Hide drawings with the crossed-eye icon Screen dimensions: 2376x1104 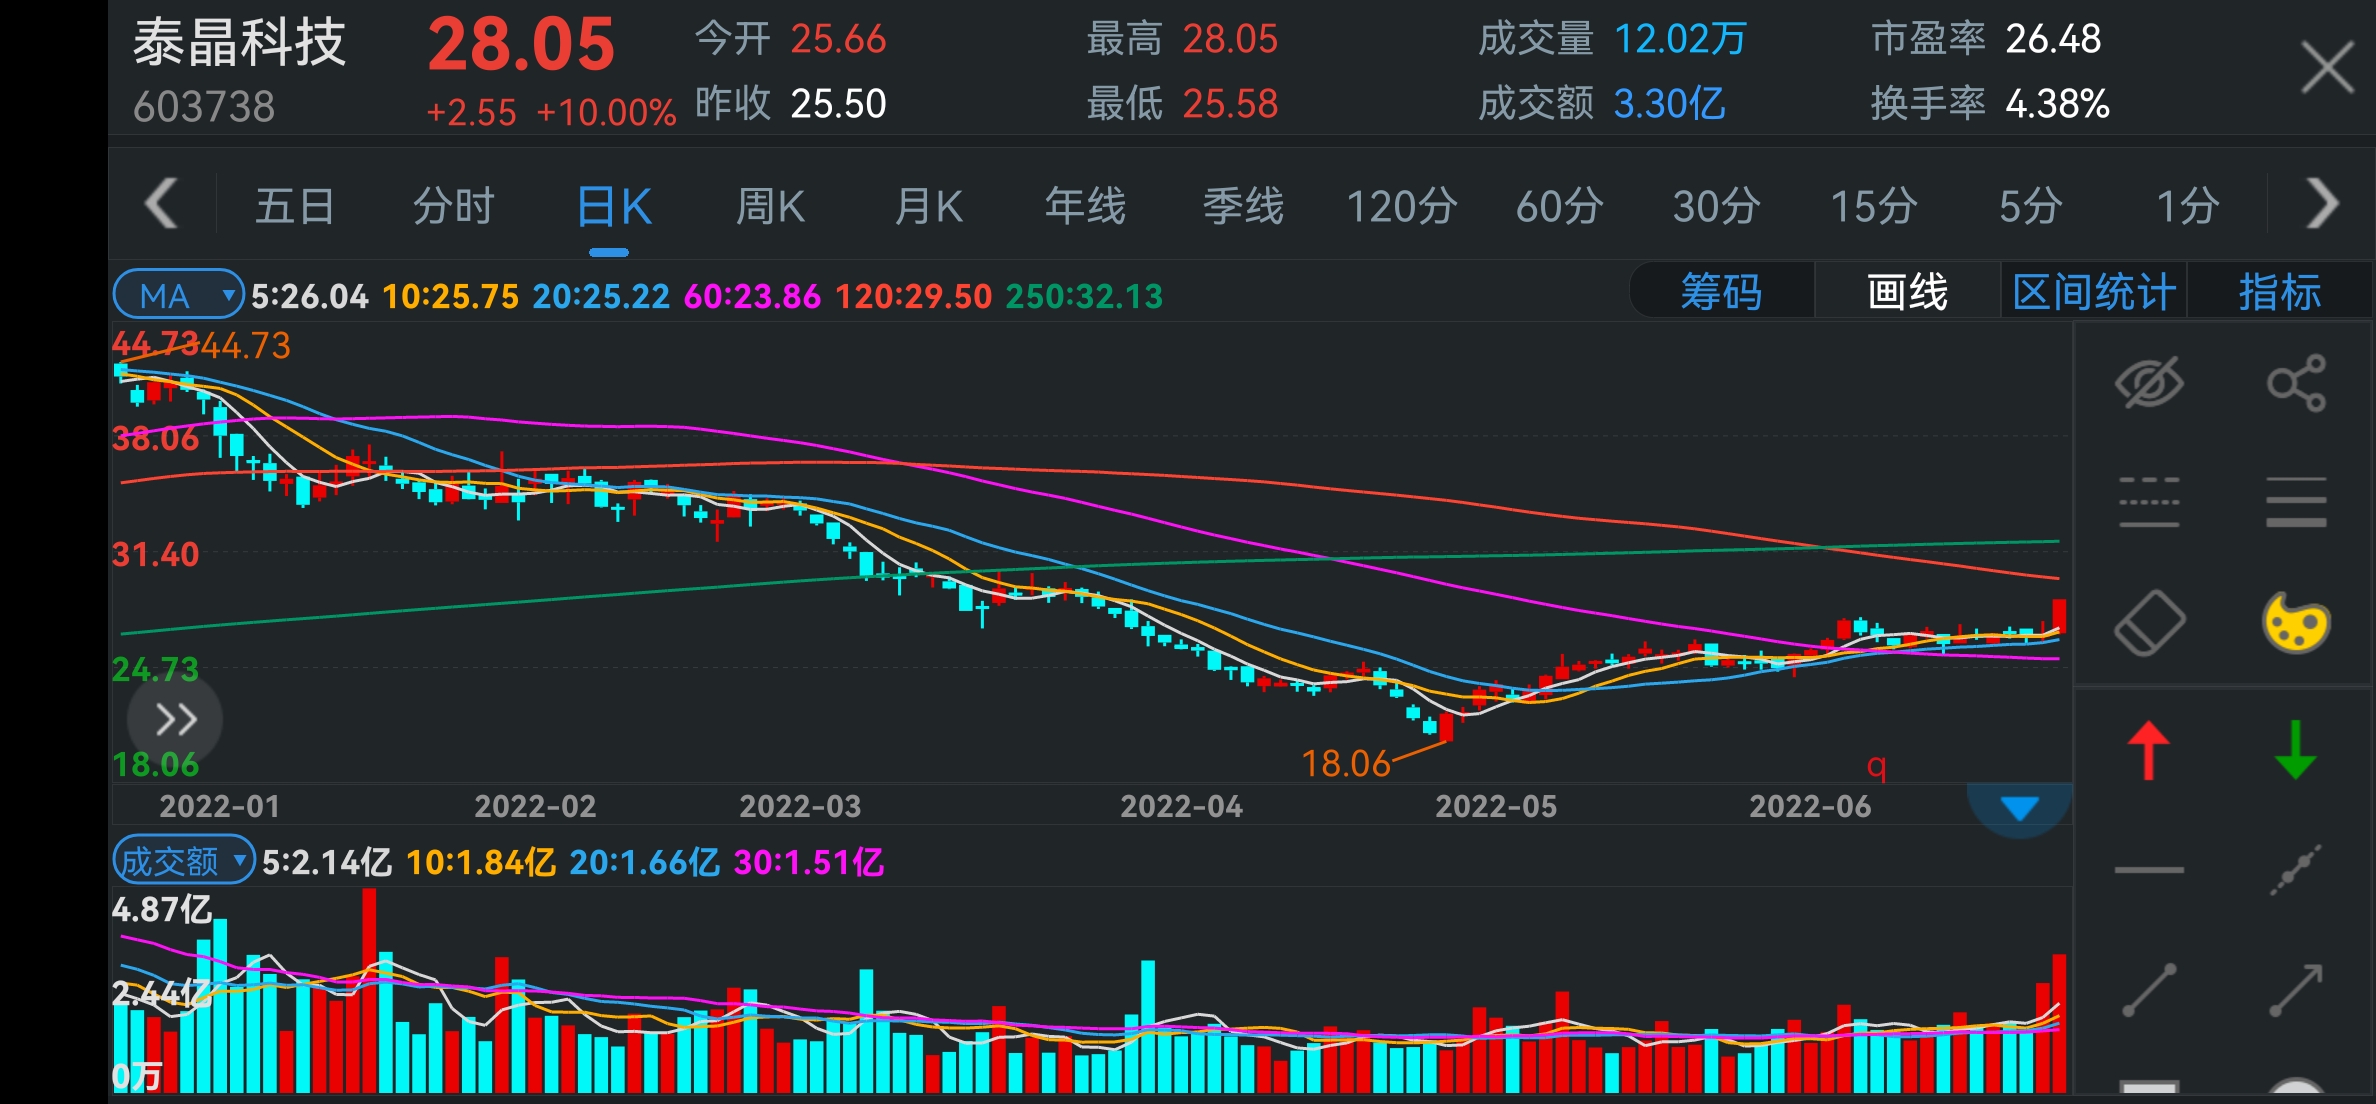pyautogui.click(x=2149, y=383)
